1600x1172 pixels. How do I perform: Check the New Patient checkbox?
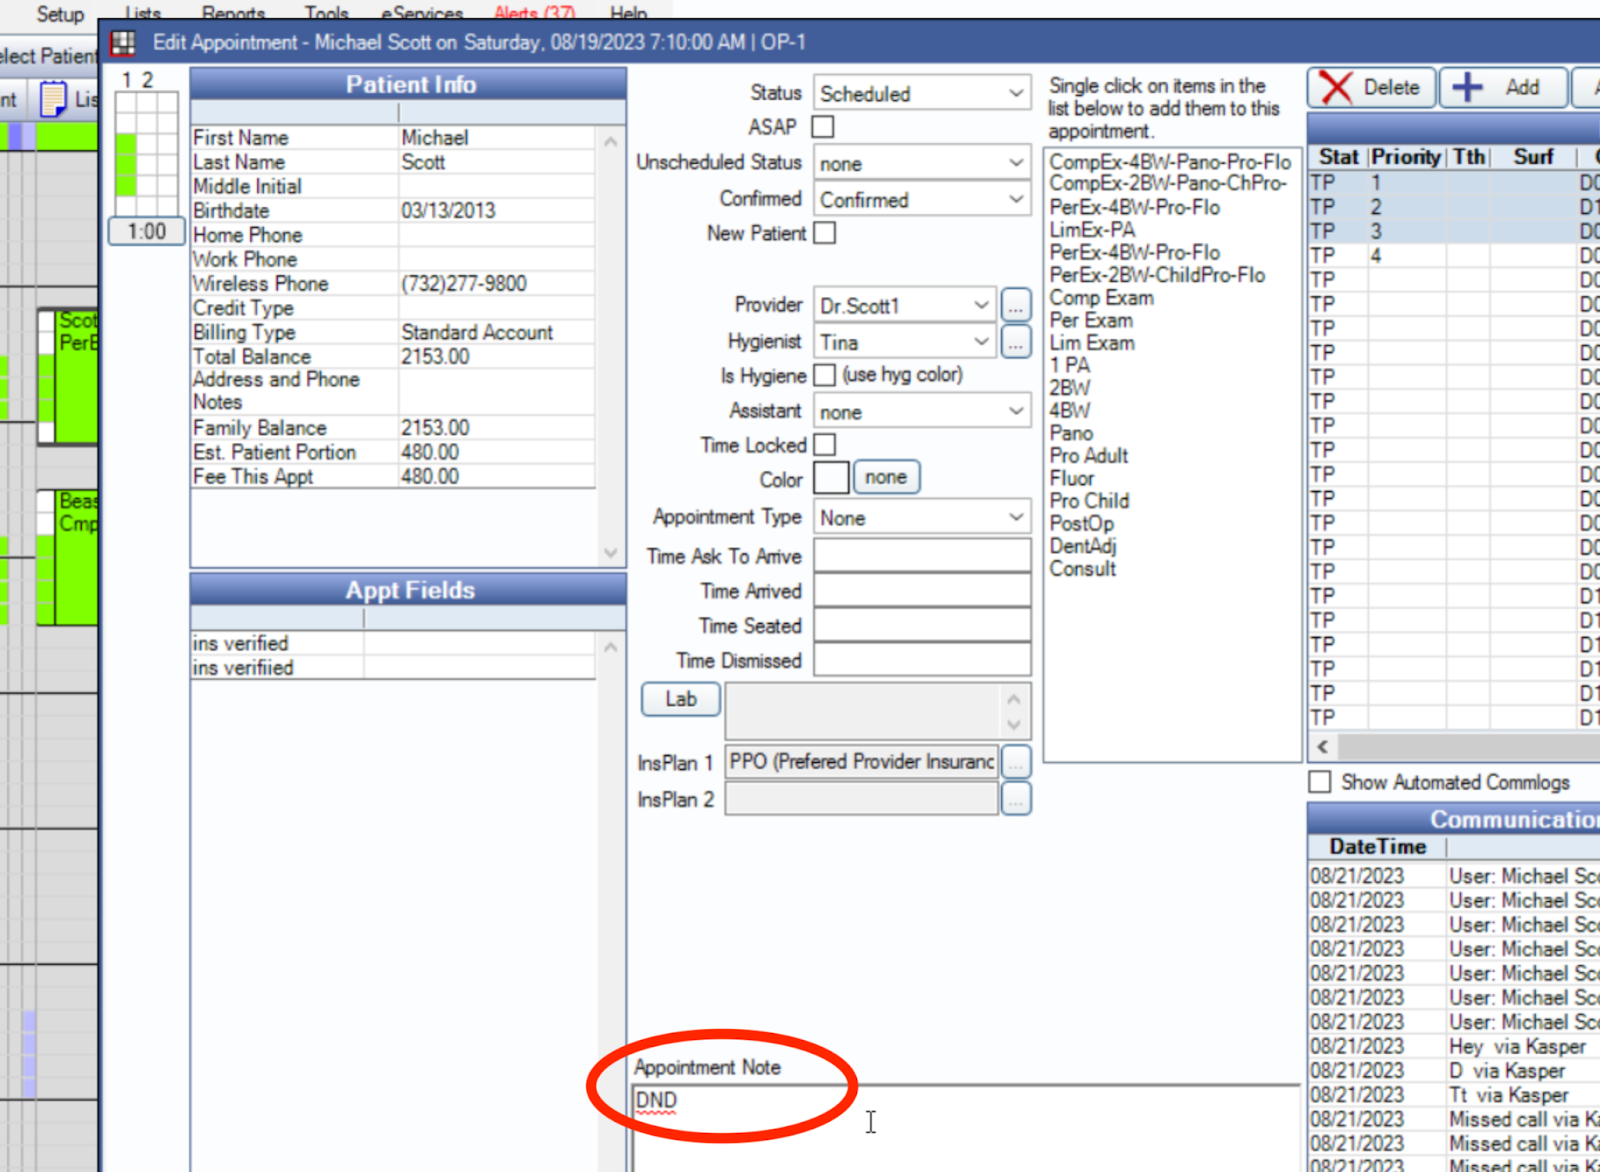[x=824, y=233]
